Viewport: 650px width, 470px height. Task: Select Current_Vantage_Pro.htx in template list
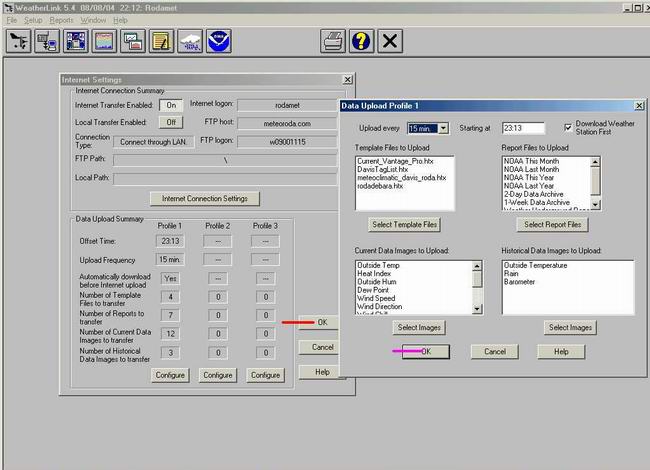[395, 161]
